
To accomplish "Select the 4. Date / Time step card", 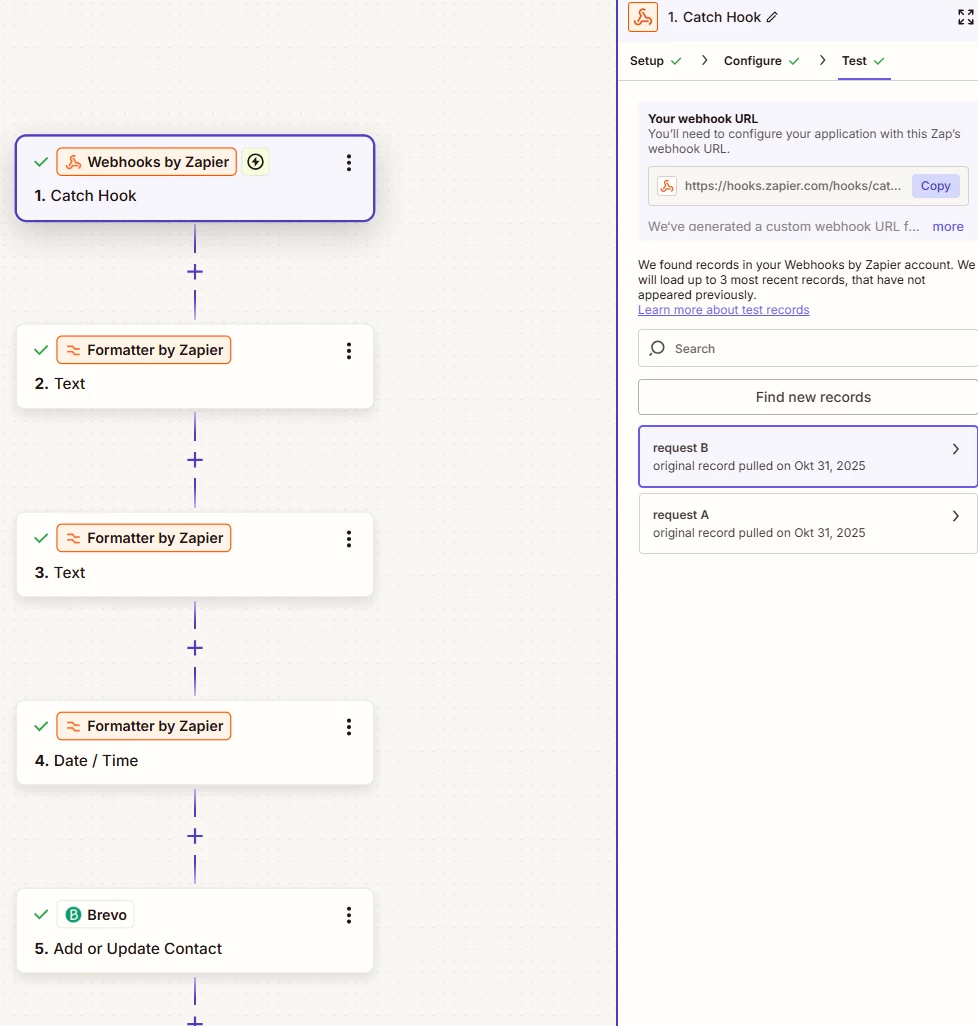I will point(195,743).
